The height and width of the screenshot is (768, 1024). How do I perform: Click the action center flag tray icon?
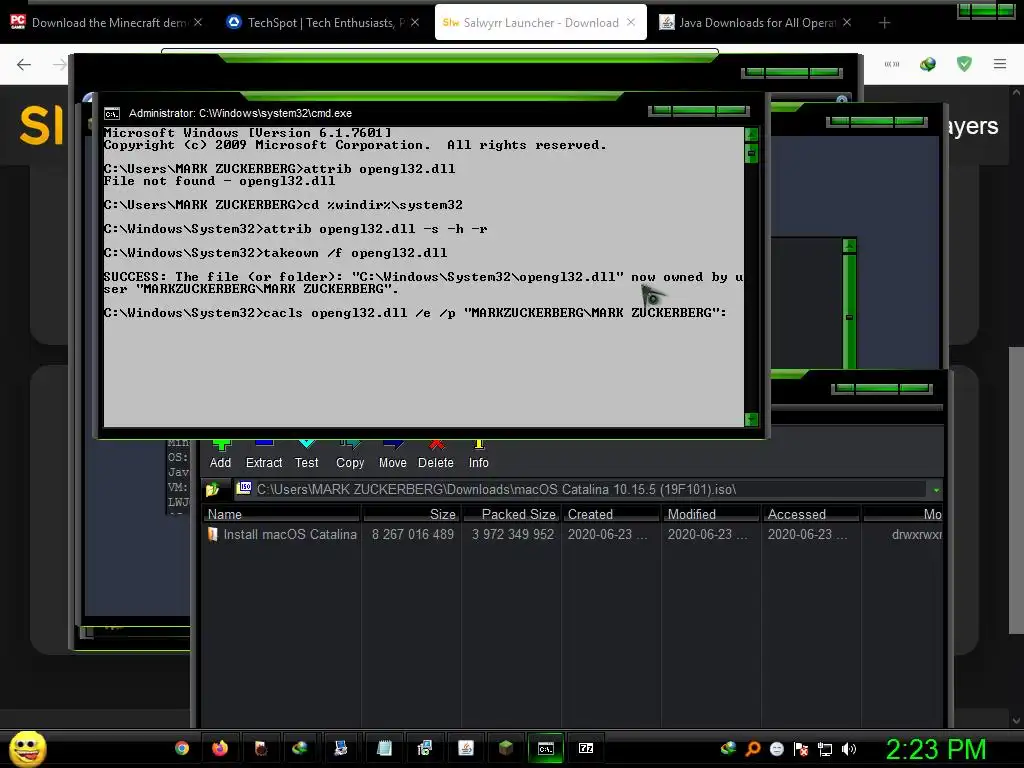point(801,749)
